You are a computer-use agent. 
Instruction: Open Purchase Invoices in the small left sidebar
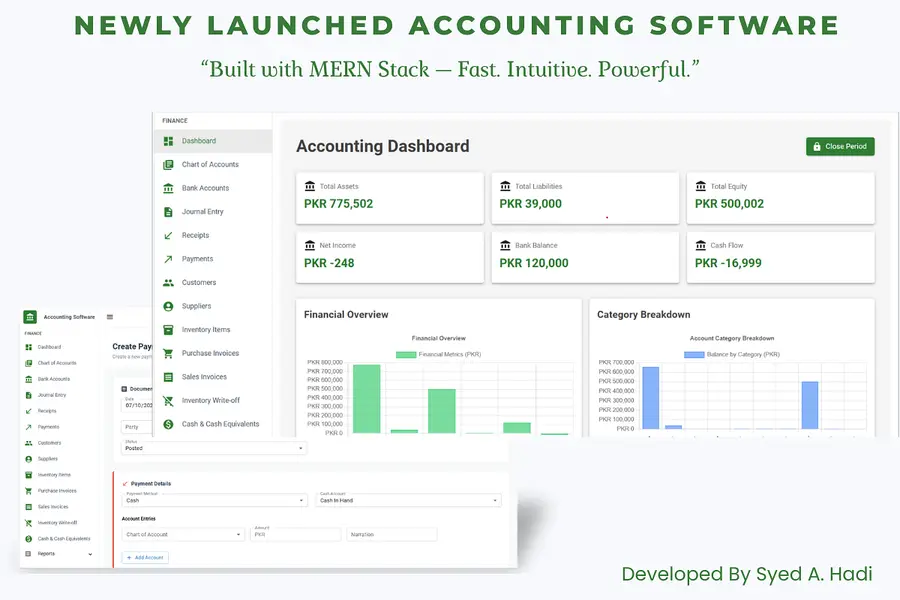(x=56, y=491)
